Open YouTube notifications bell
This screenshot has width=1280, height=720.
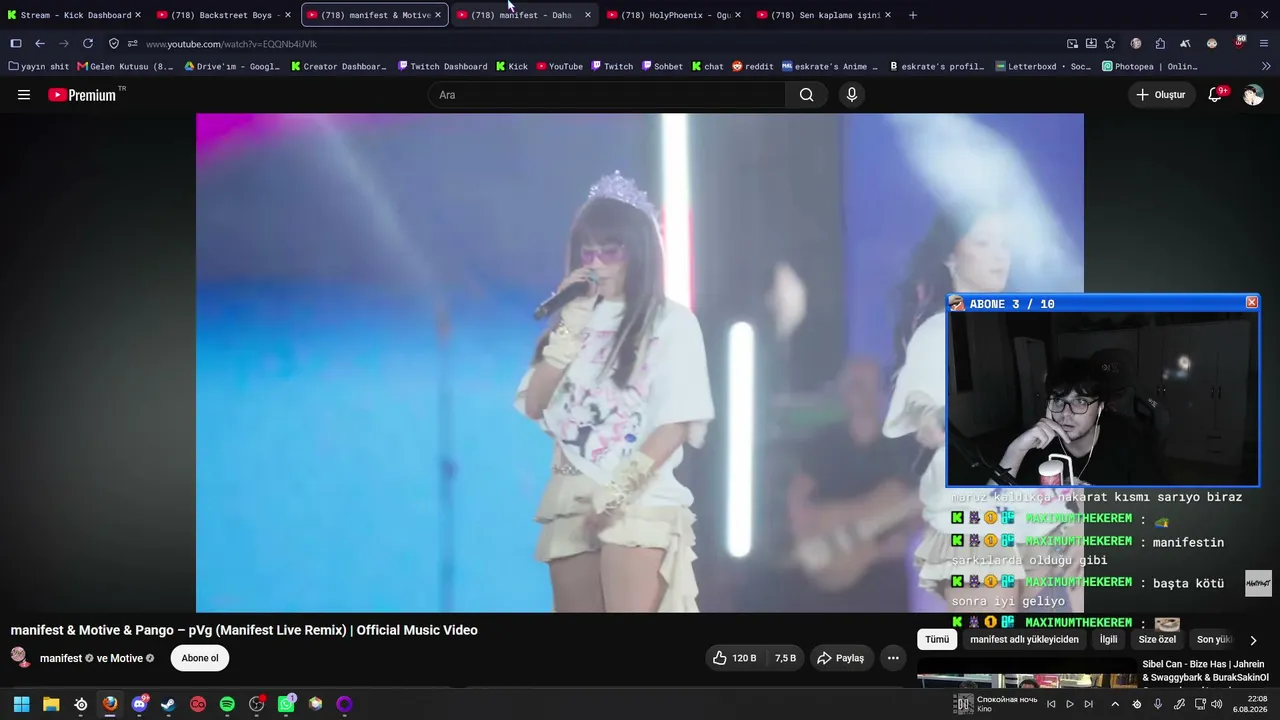(x=1215, y=95)
